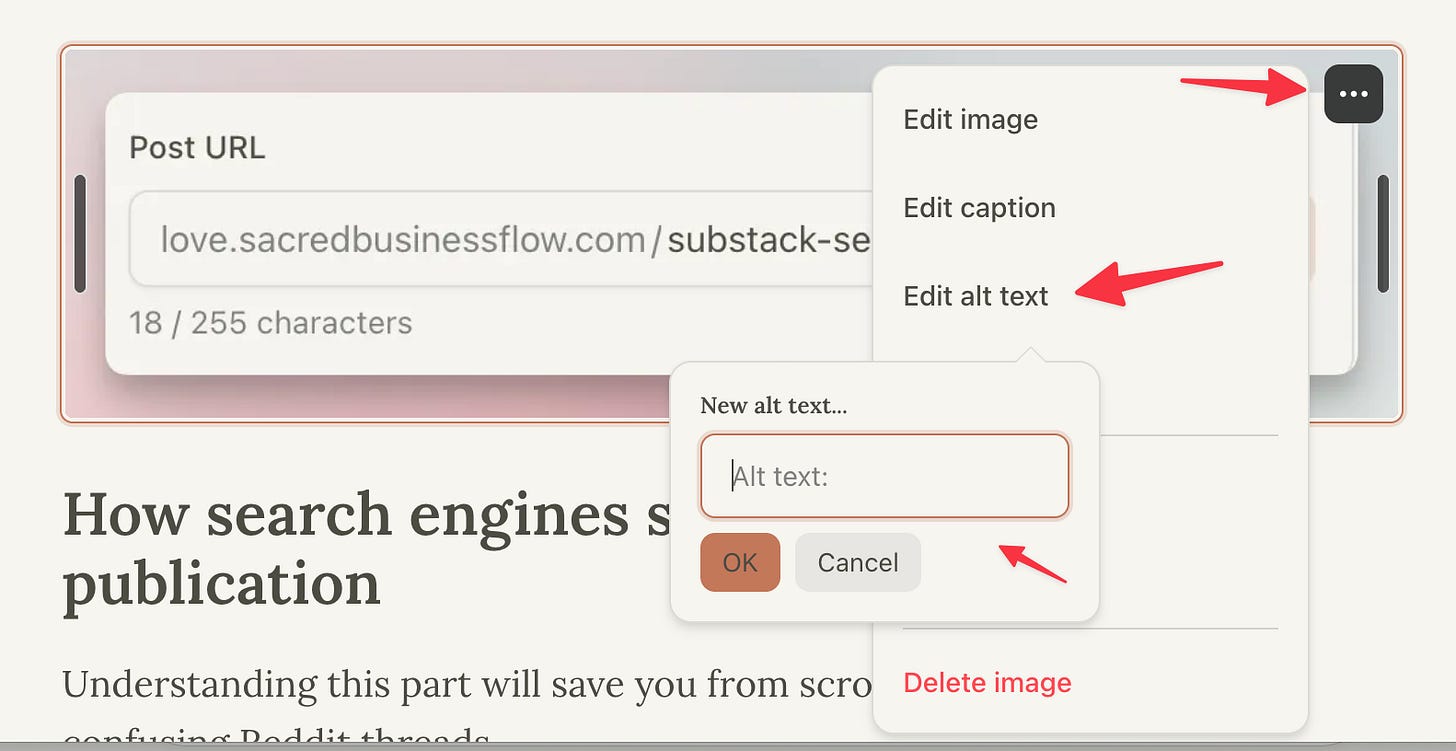Grab the right image resize handle
Image resolution: width=1456 pixels, height=751 pixels.
point(1383,234)
